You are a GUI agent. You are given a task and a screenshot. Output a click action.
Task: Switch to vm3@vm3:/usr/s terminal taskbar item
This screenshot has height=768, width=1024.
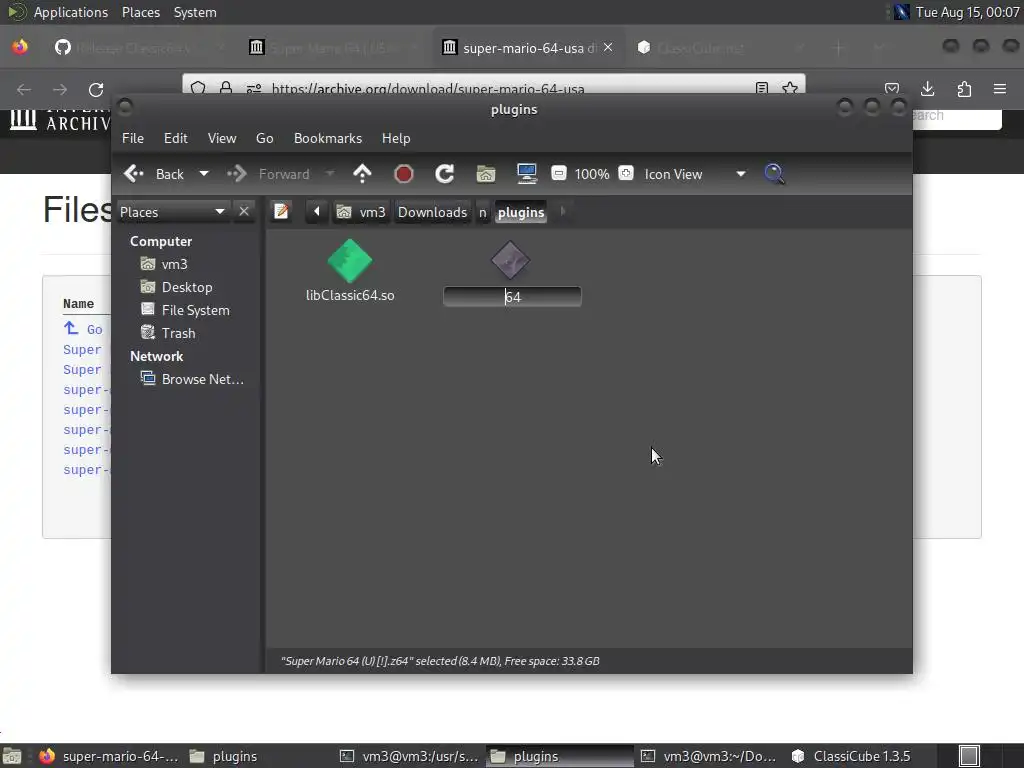click(411, 756)
